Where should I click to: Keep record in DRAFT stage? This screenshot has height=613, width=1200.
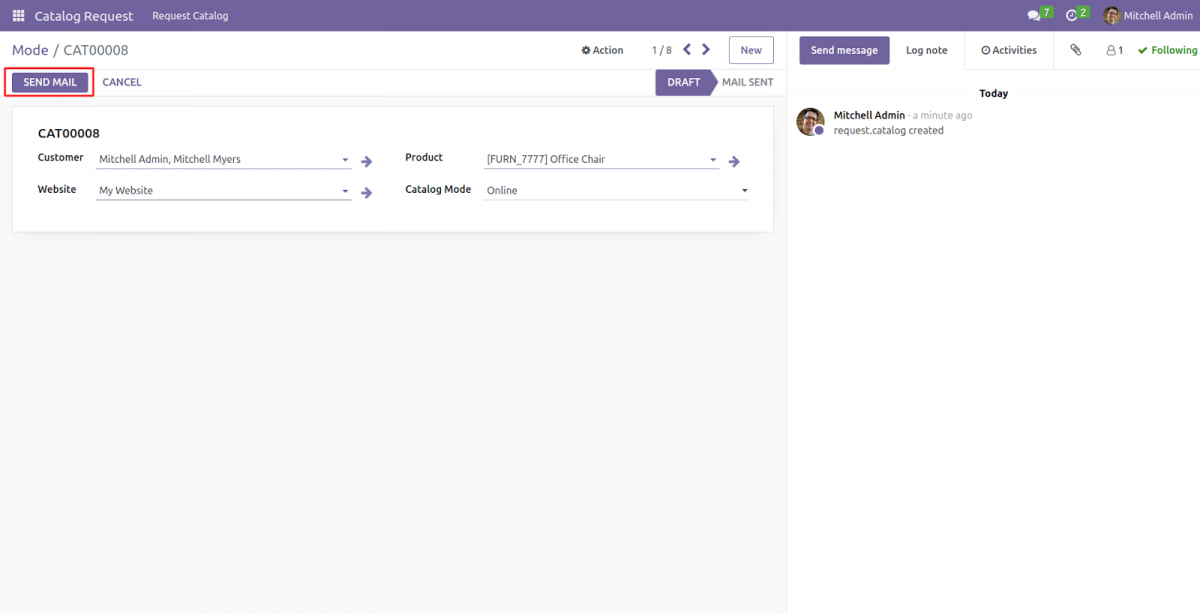point(684,82)
